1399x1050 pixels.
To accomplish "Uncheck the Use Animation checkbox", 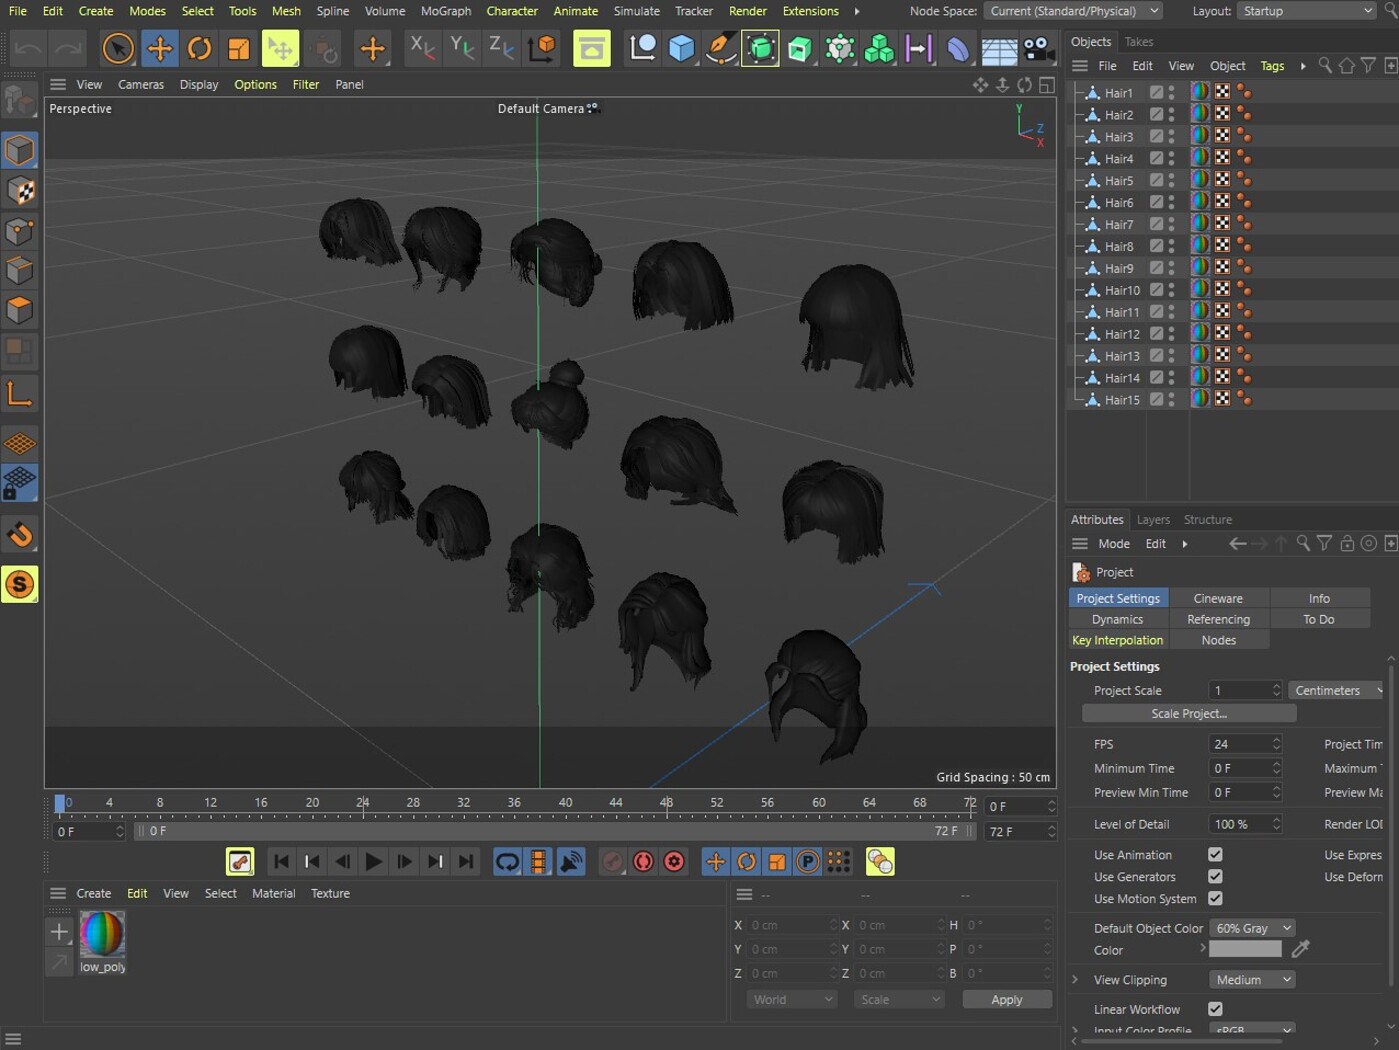I will pyautogui.click(x=1215, y=855).
